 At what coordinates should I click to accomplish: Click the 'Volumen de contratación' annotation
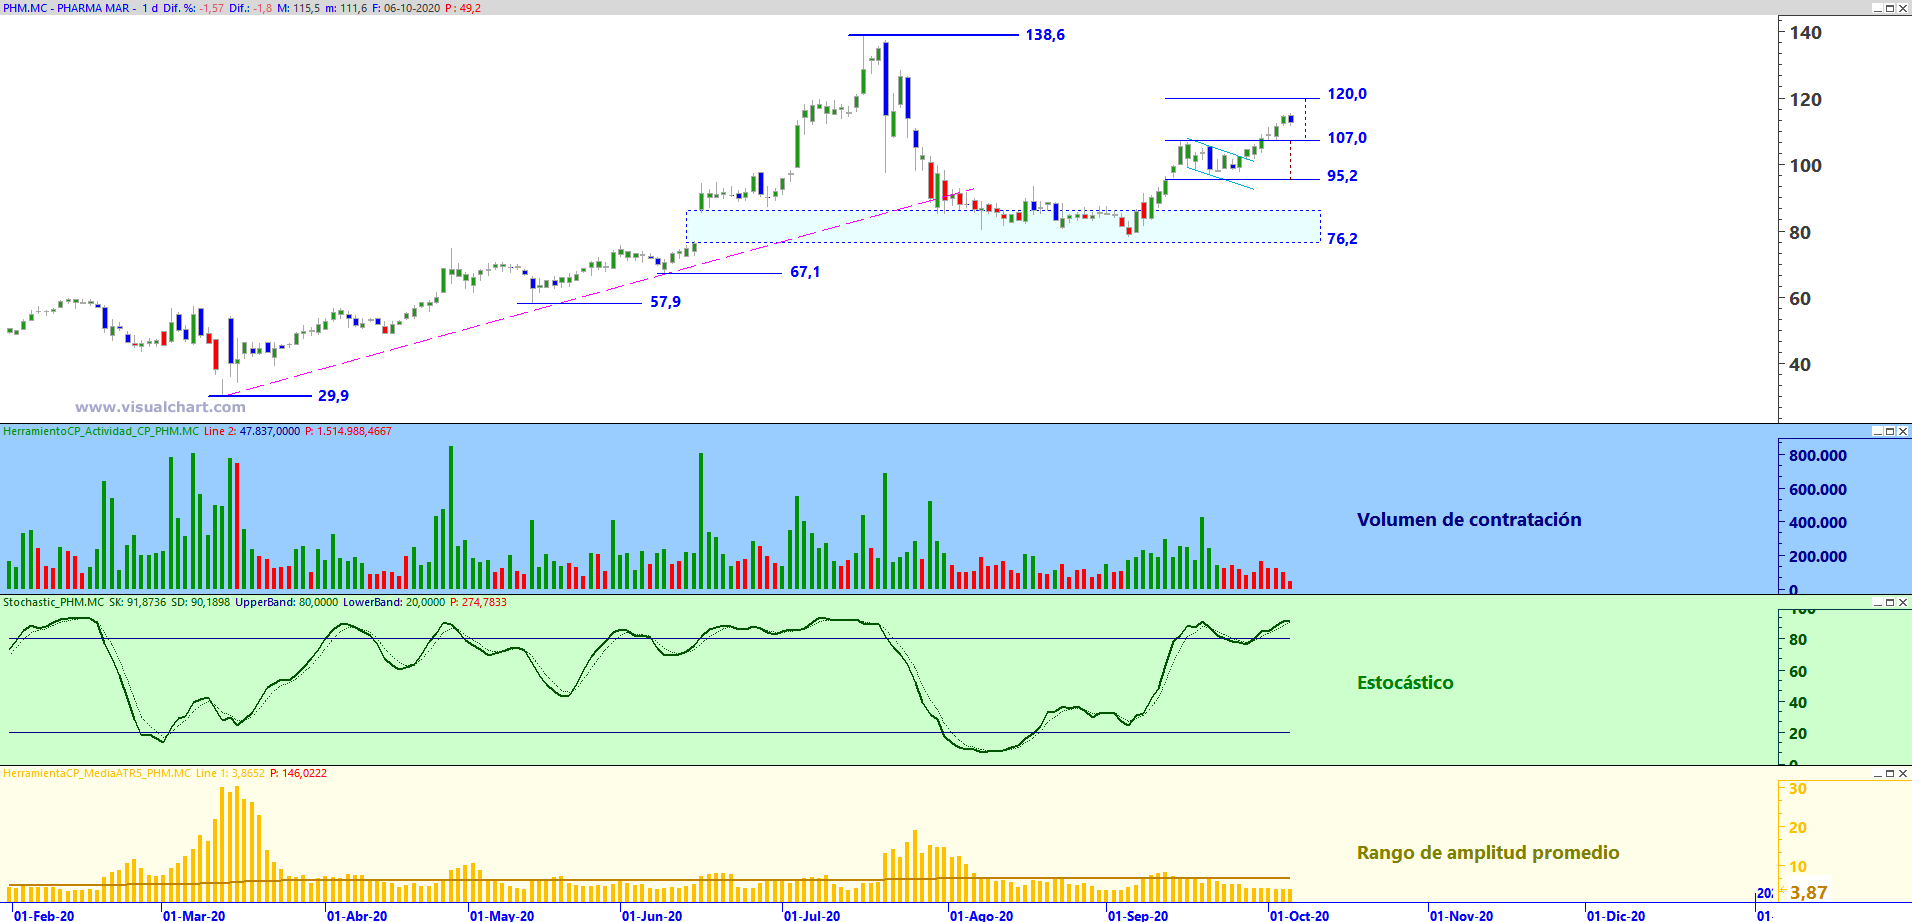1469,519
